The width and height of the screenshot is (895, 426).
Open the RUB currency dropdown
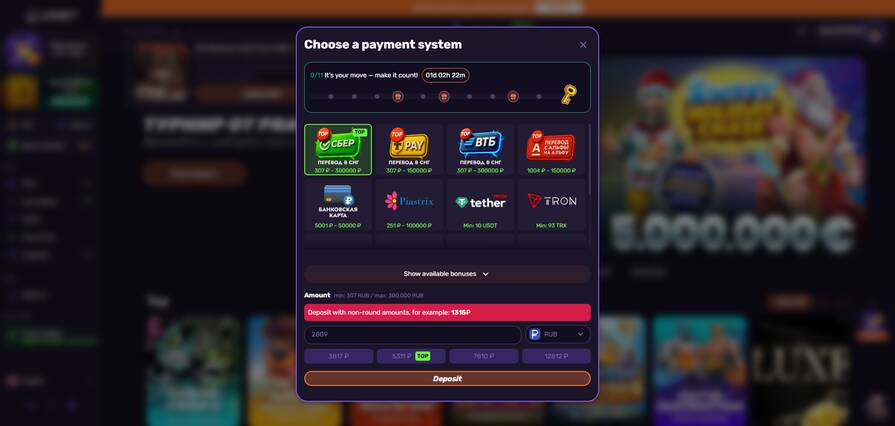(x=558, y=335)
